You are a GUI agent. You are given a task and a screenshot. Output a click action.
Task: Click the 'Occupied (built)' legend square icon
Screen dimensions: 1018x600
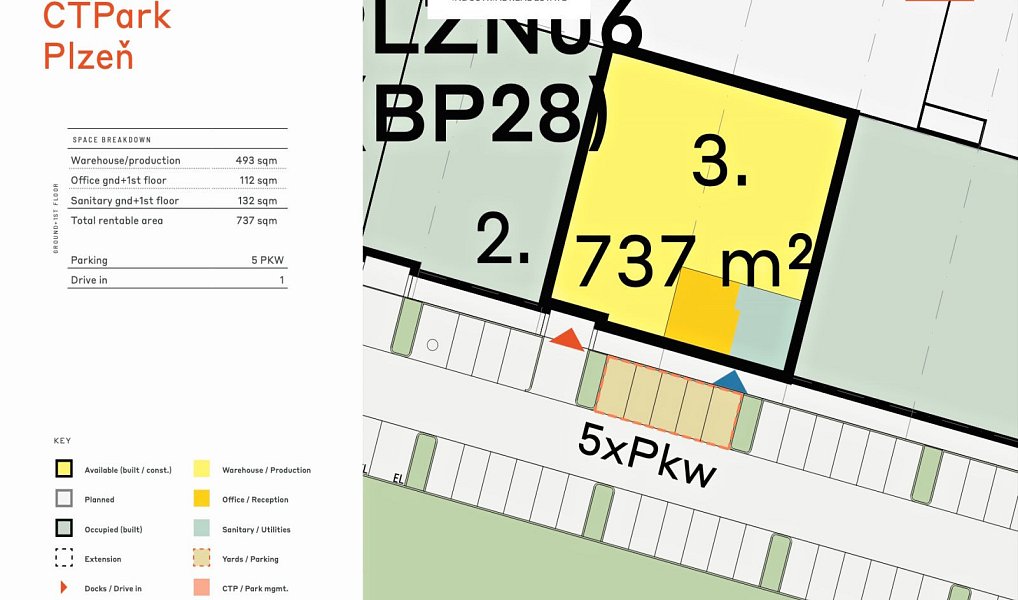[x=64, y=529]
